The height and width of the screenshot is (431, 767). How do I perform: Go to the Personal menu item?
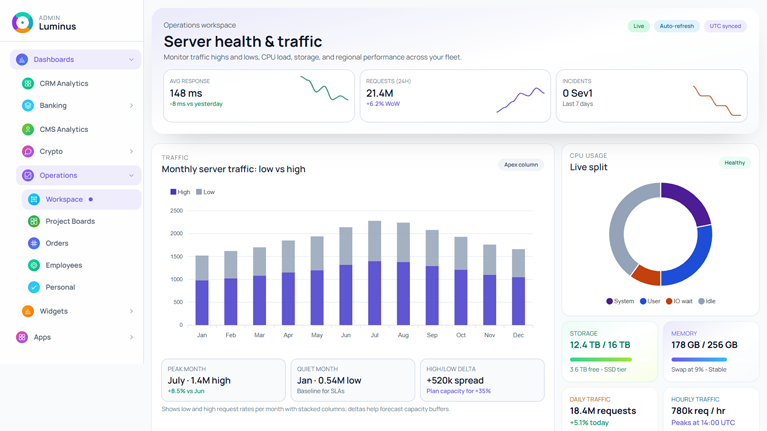(60, 287)
